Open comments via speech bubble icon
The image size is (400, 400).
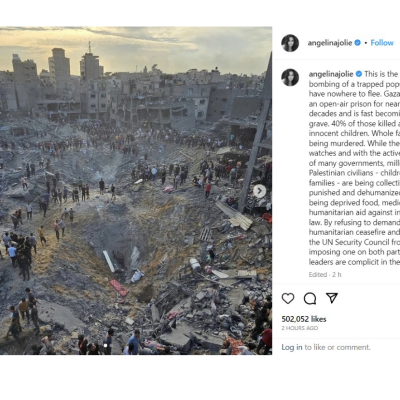pos(310,298)
